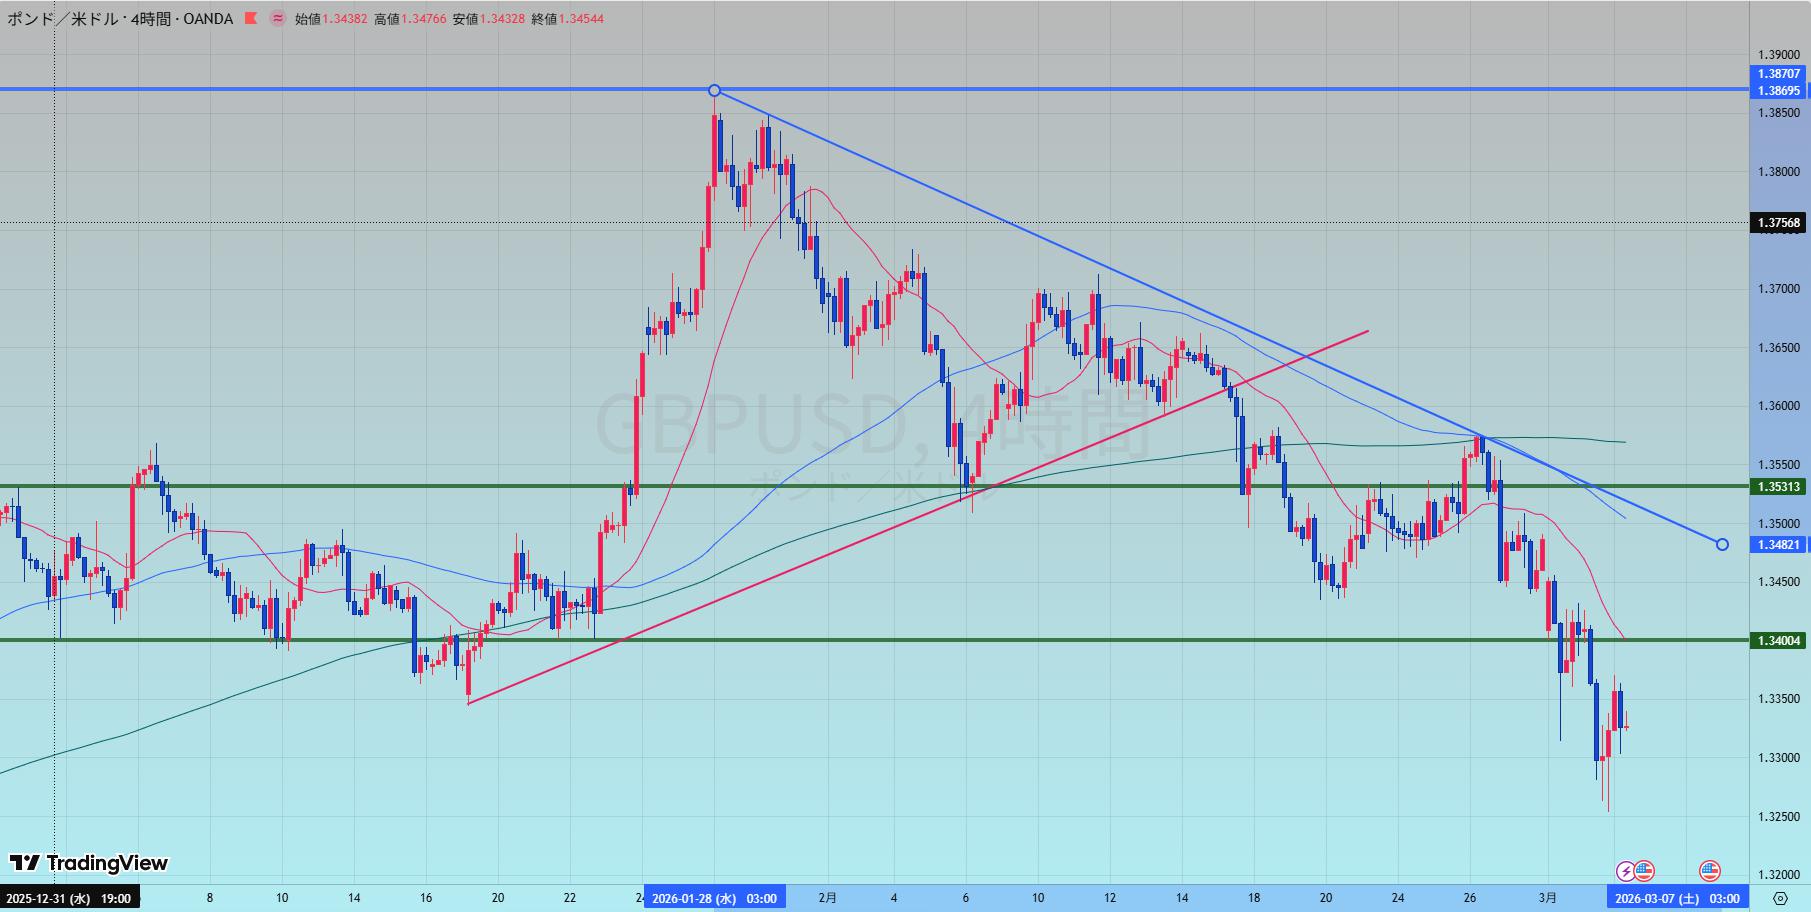Click the 1.37568 crosshair price label

(x=1779, y=223)
